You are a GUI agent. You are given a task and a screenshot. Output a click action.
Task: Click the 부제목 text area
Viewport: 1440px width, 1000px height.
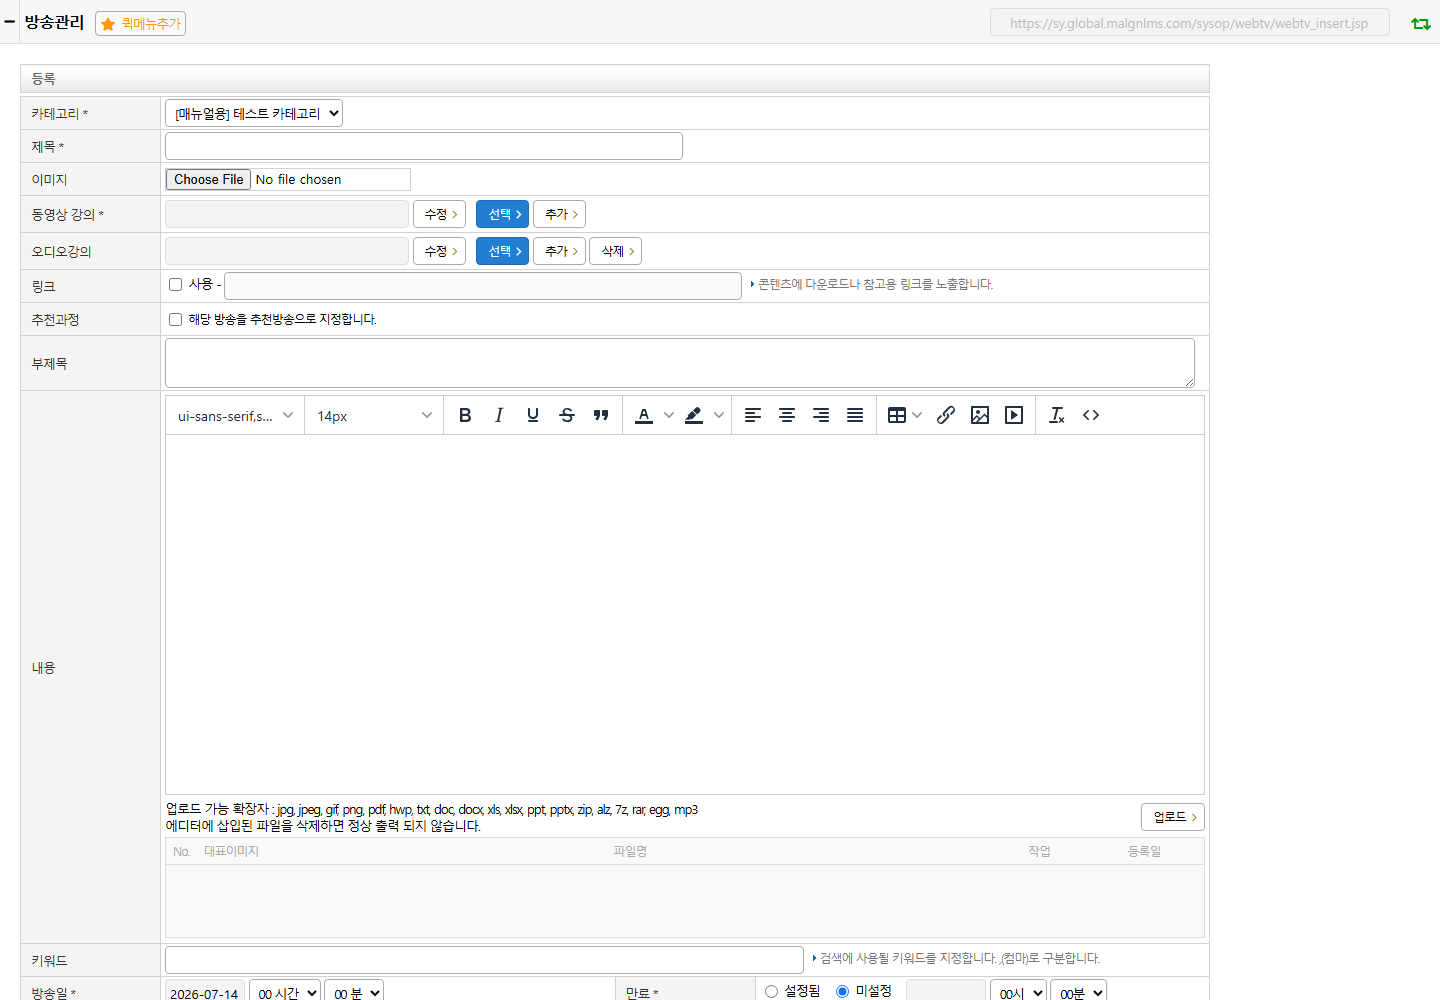680,363
